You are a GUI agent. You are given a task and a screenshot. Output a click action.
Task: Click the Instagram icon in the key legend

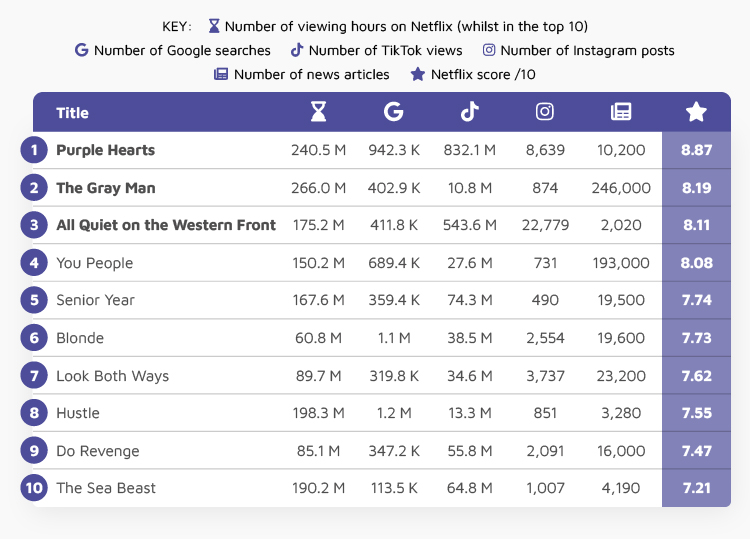[489, 50]
